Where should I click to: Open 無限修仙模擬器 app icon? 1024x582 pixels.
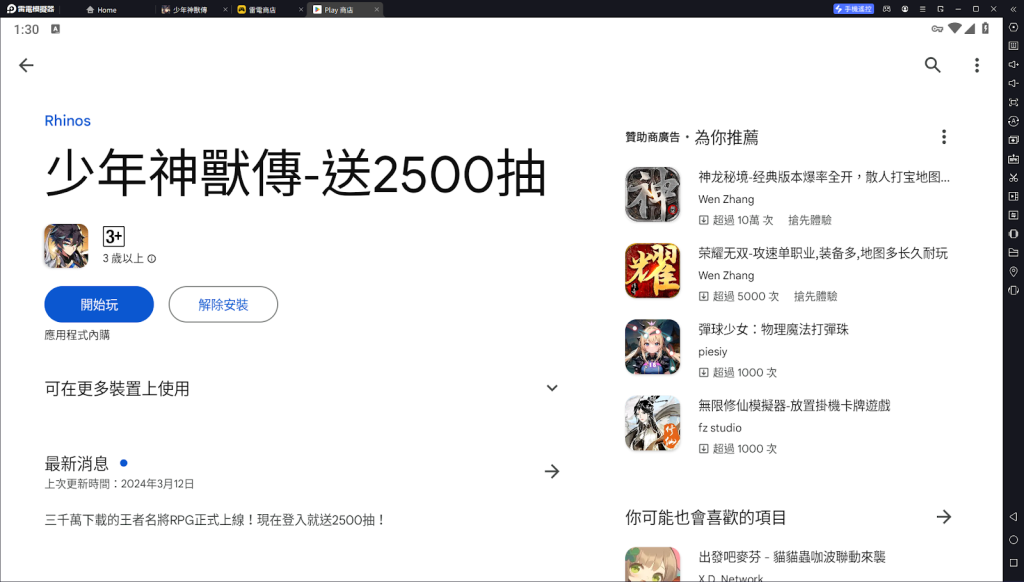pyautogui.click(x=652, y=423)
